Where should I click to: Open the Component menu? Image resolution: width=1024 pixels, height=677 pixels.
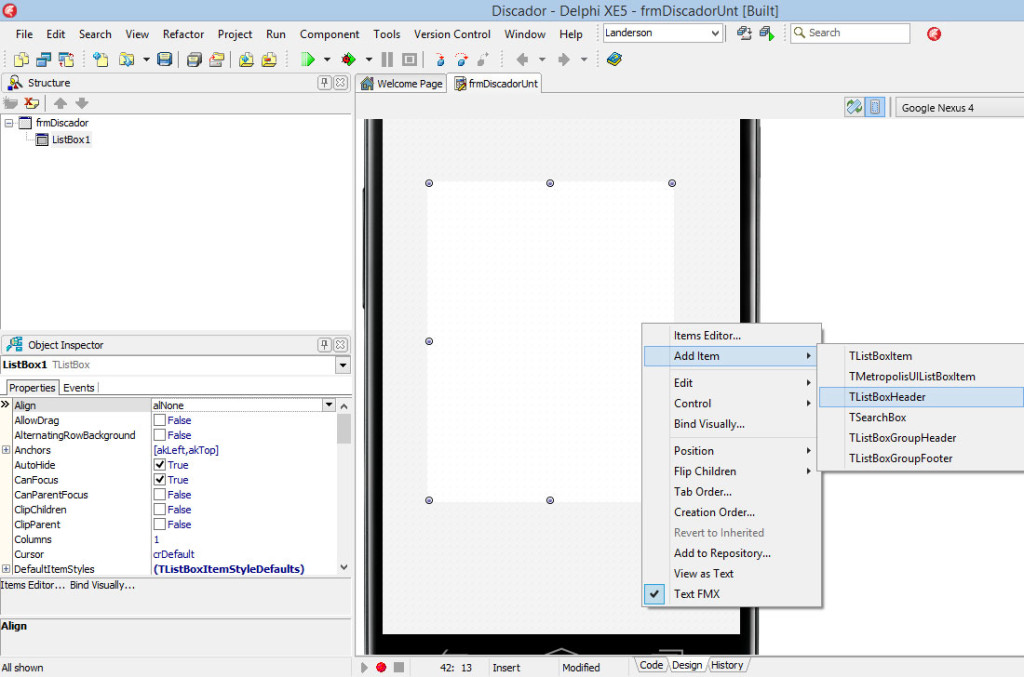(329, 34)
